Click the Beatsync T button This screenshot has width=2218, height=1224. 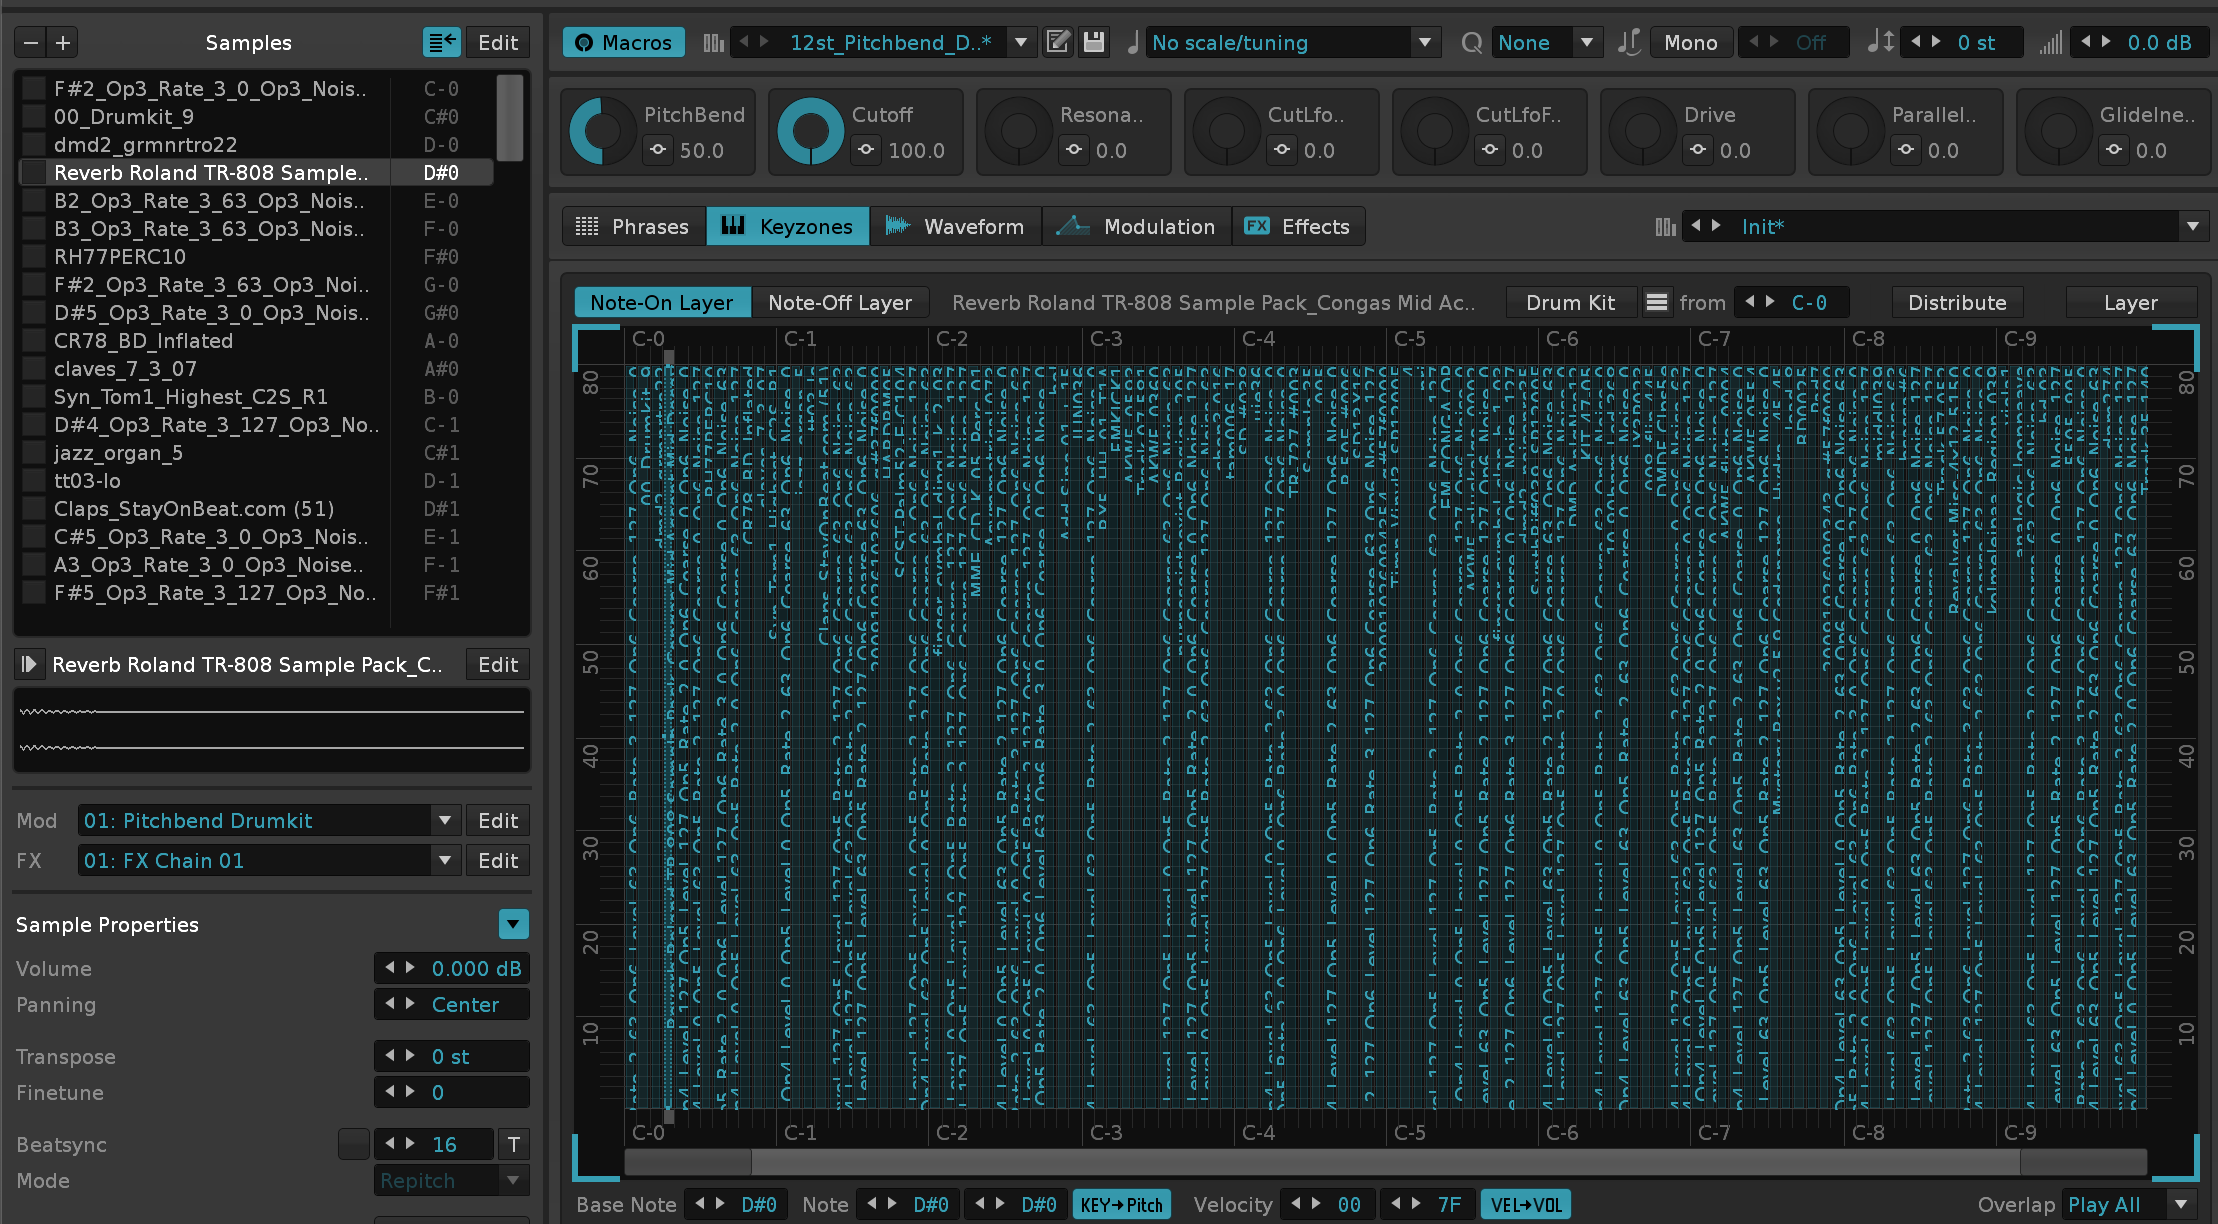(x=514, y=1144)
